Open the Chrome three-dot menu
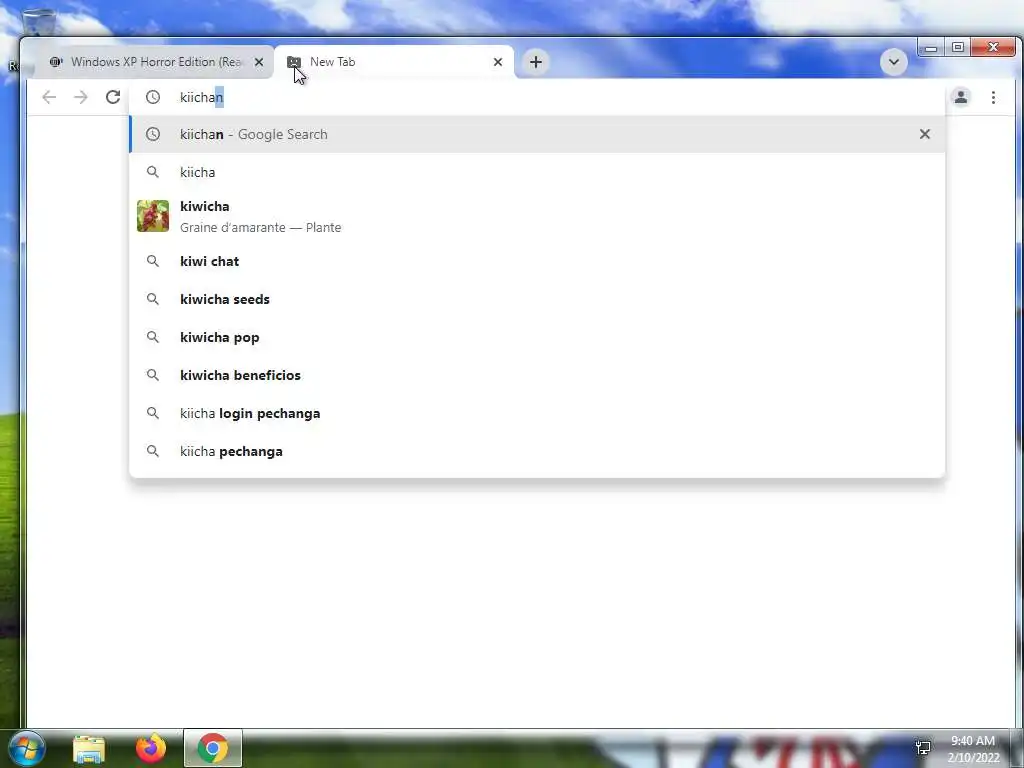Screen dimensions: 1024x768 point(993,97)
